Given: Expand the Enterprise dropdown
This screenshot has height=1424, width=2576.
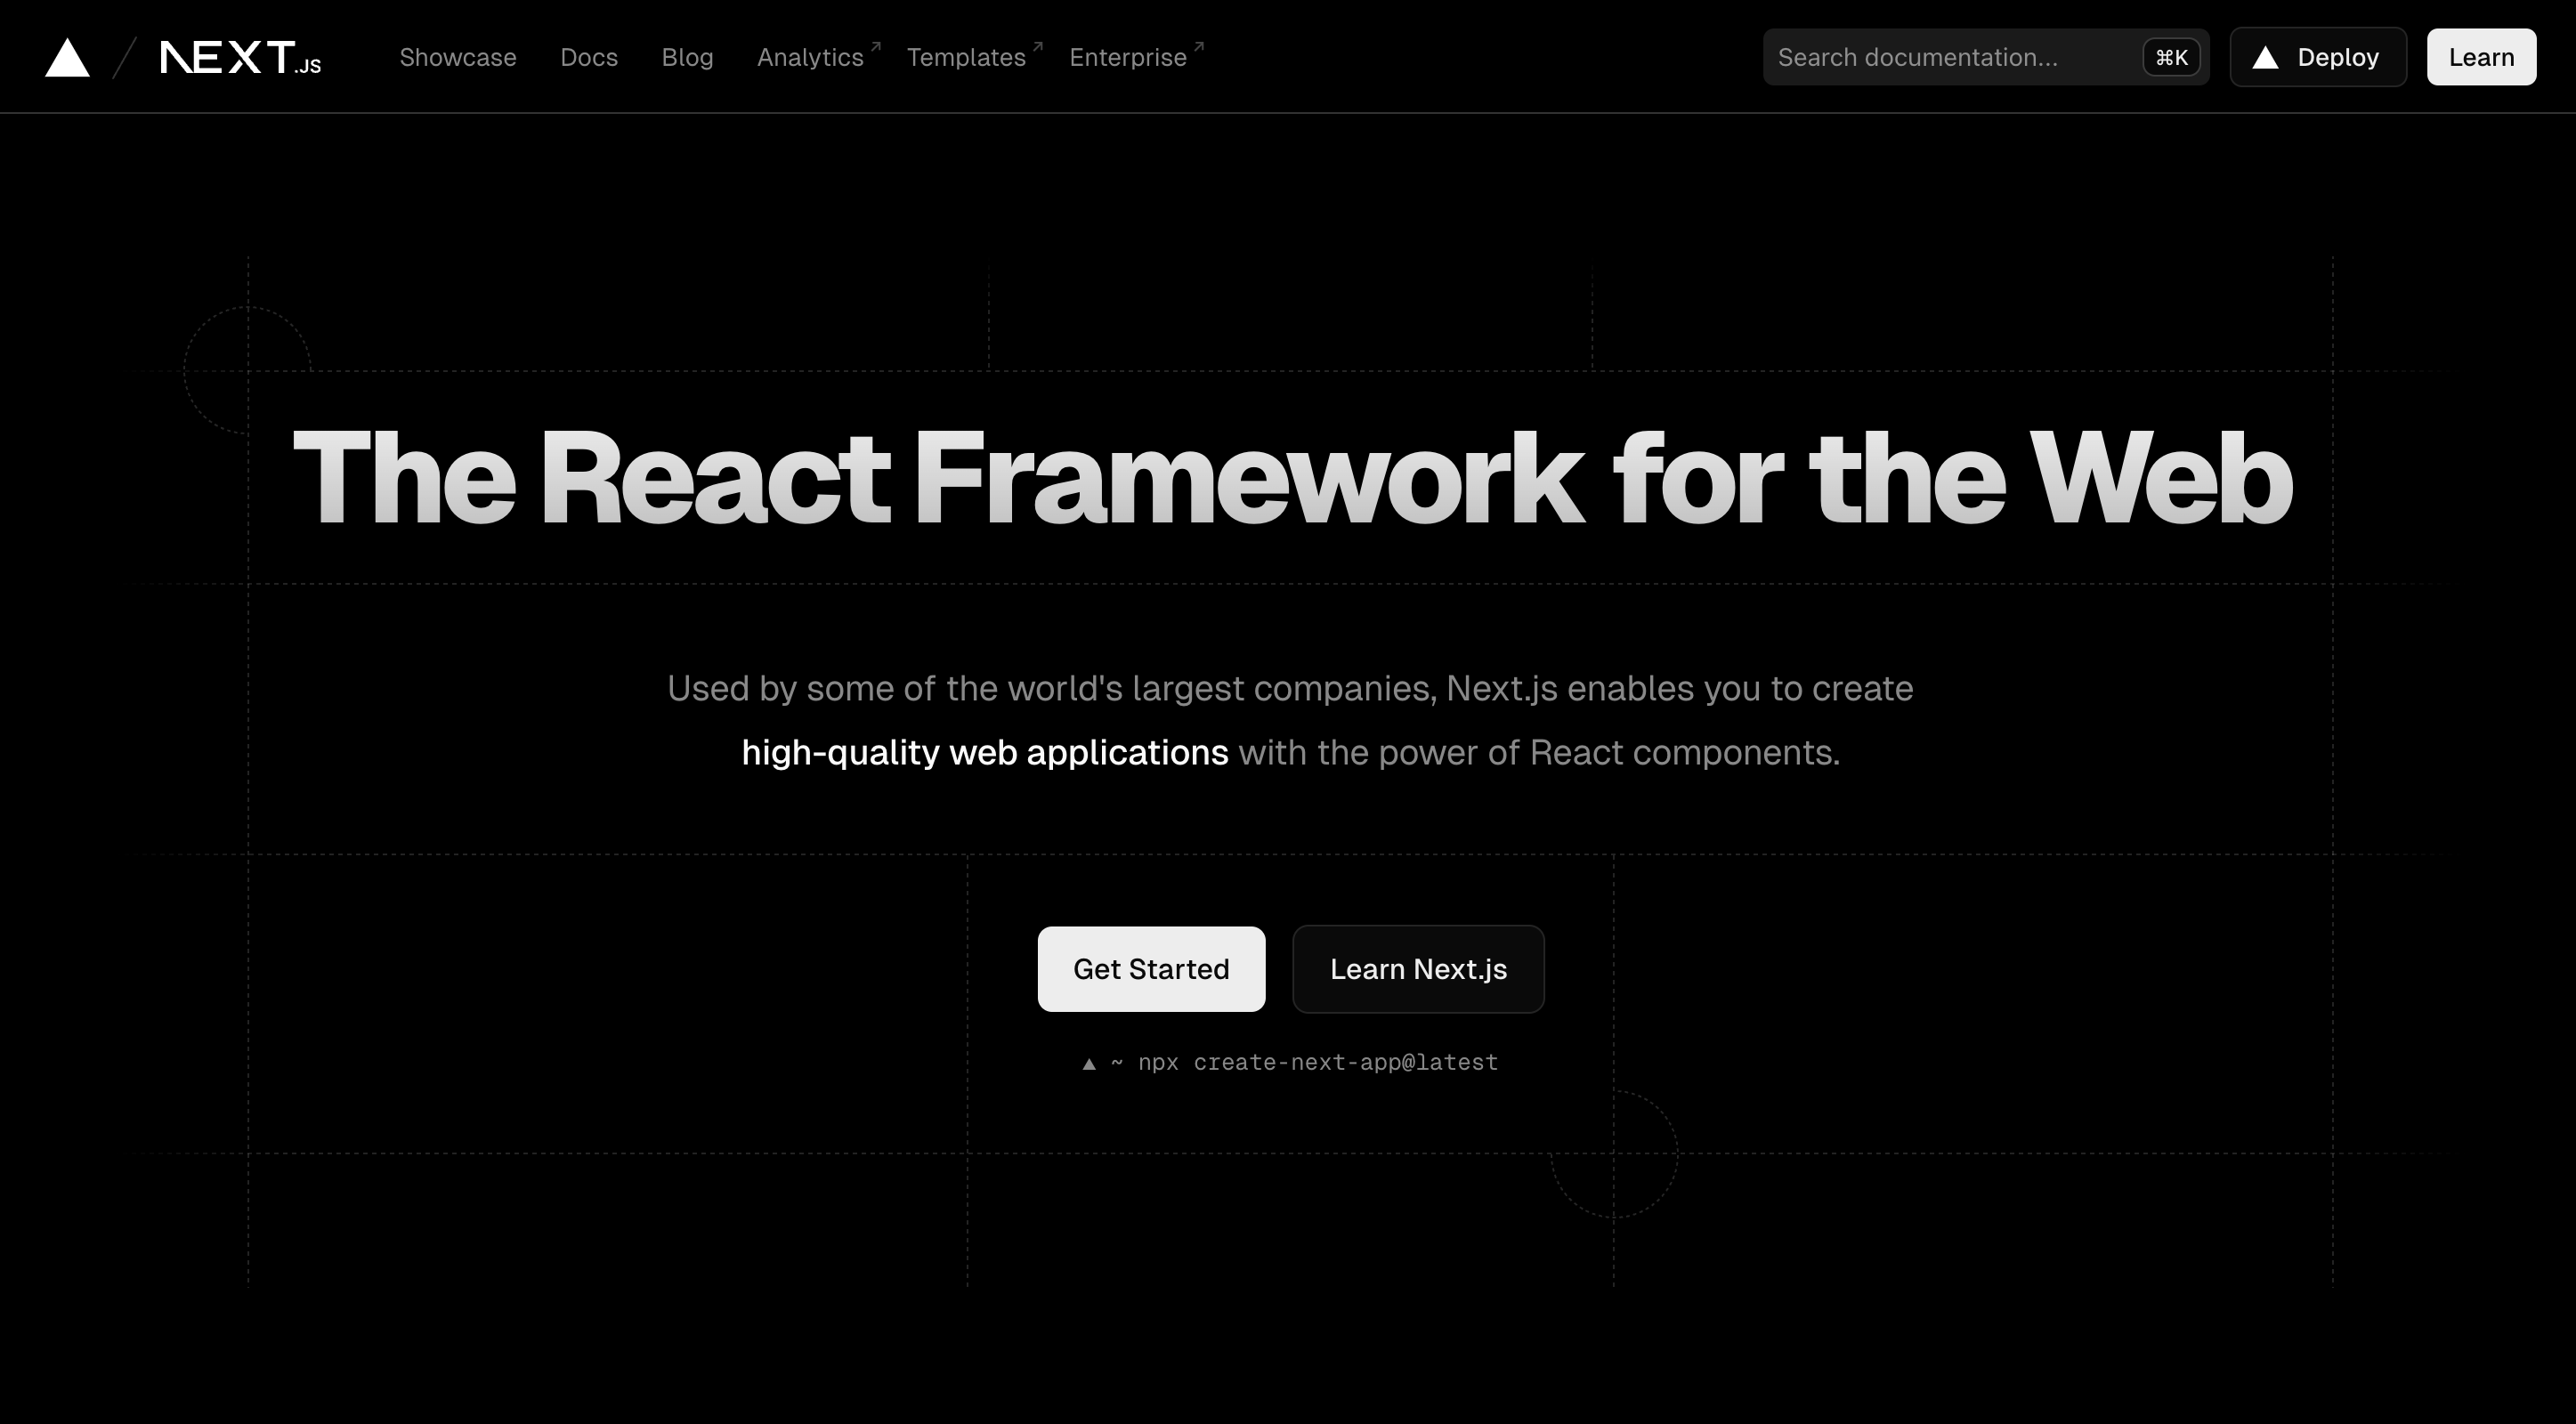Looking at the screenshot, I should [1128, 56].
